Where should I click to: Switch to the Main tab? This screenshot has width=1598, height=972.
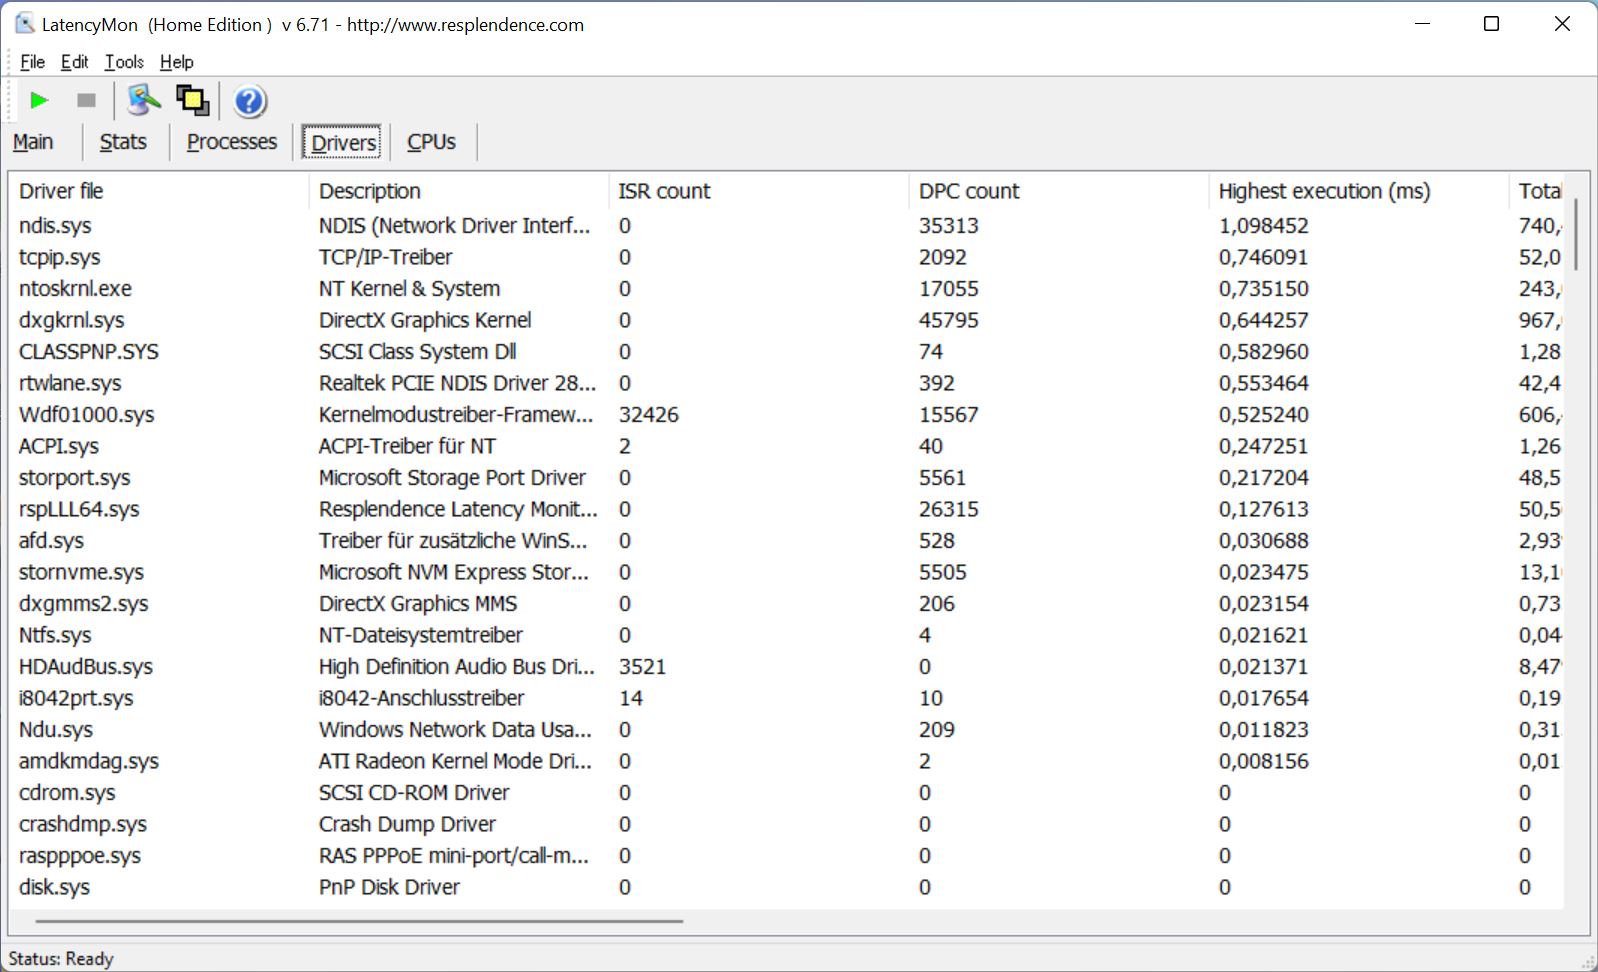33,142
